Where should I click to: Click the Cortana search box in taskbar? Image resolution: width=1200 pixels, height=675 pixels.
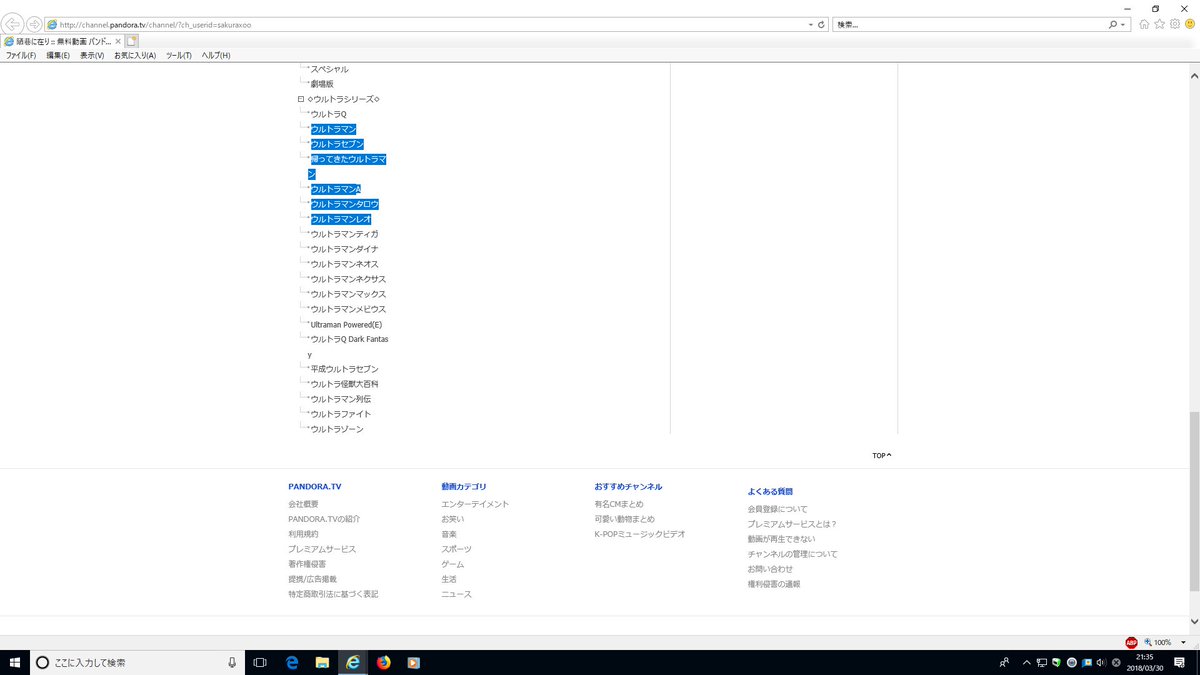[x=138, y=662]
